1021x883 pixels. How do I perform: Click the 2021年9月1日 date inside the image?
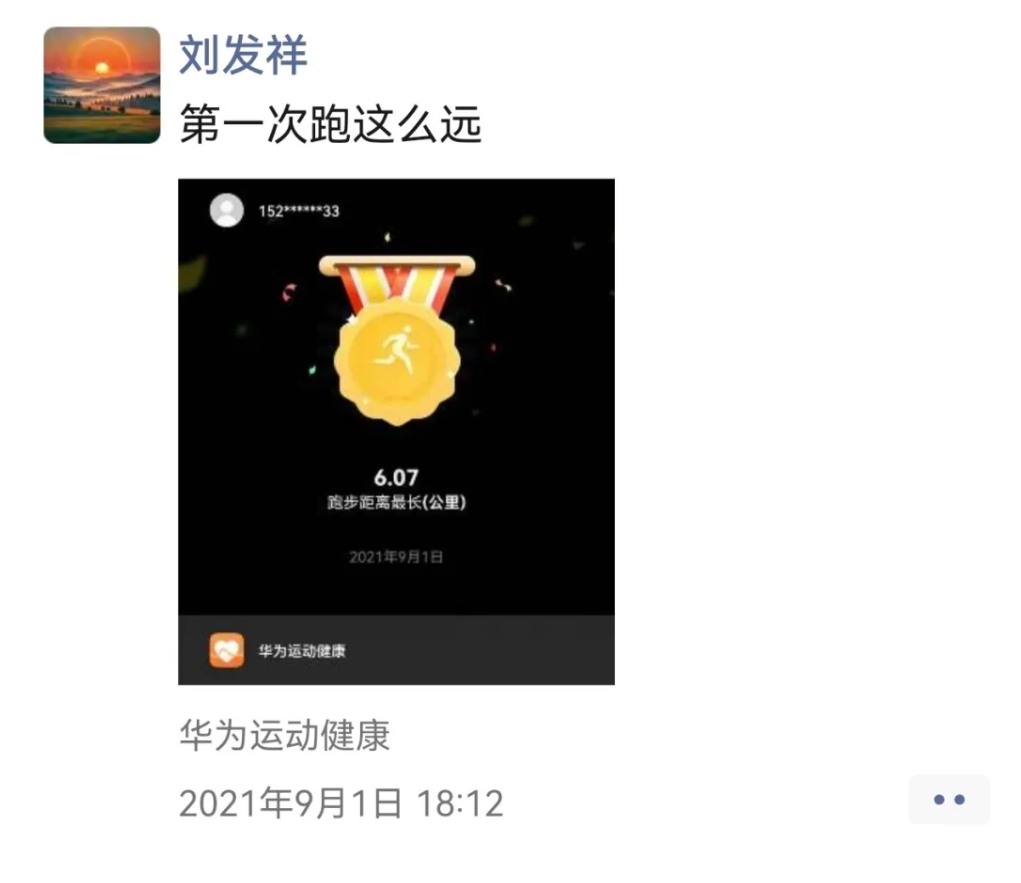pyautogui.click(x=396, y=557)
